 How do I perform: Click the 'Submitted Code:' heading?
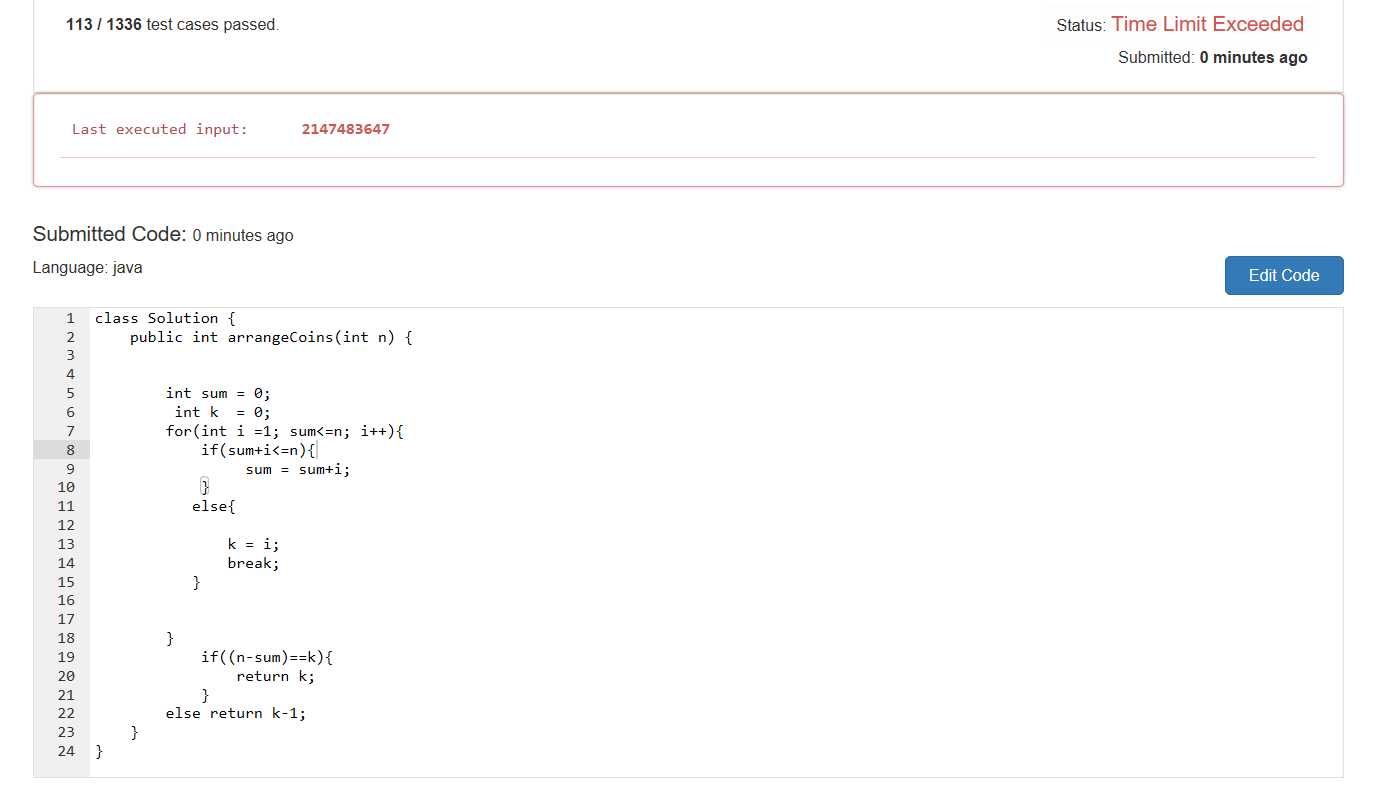coord(110,234)
